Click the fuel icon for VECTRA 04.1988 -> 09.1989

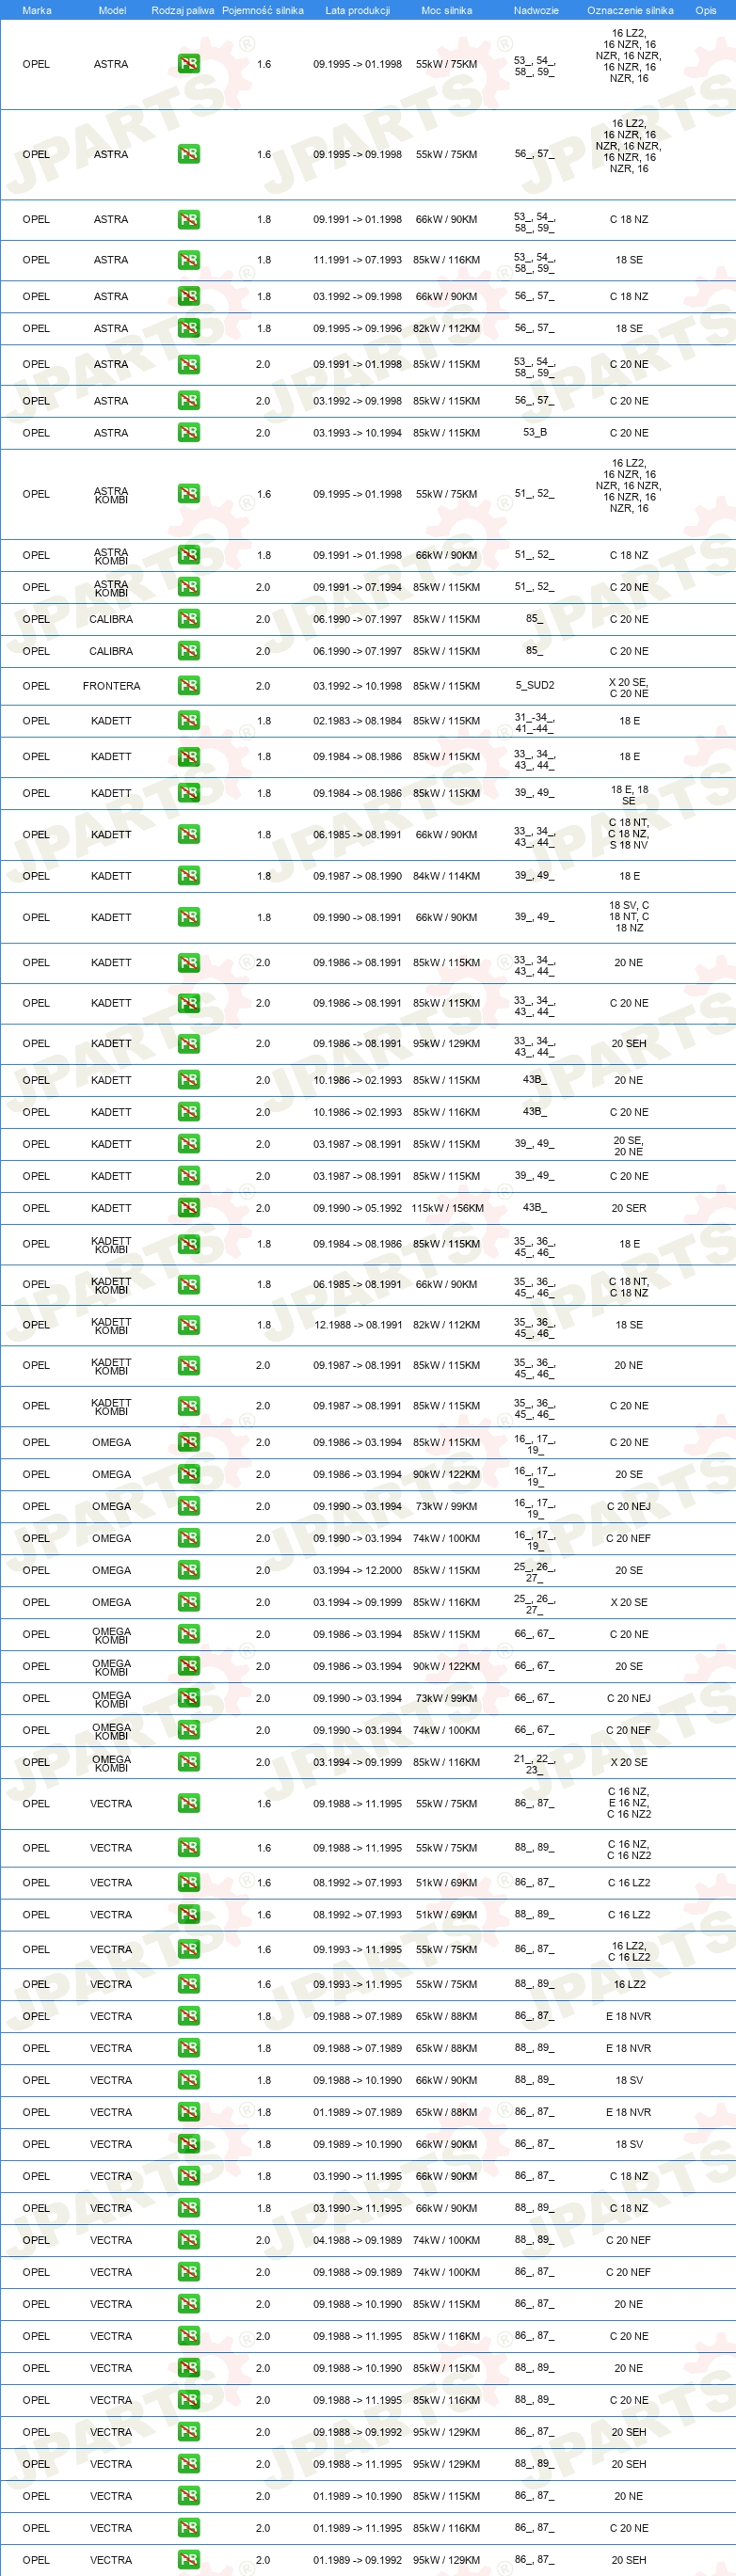click(x=188, y=2240)
